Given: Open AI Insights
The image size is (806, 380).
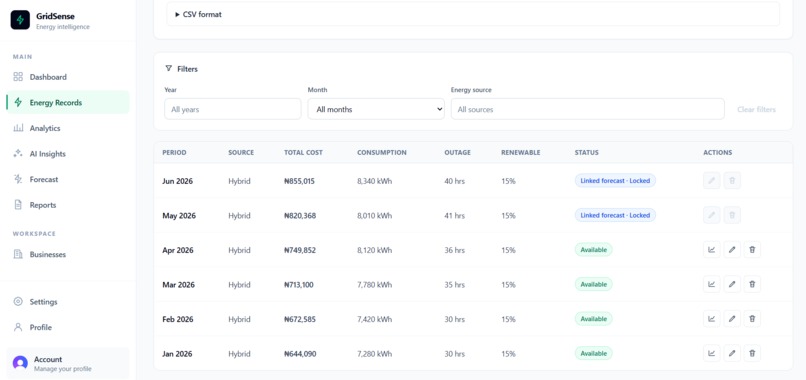Looking at the screenshot, I should point(68,154).
